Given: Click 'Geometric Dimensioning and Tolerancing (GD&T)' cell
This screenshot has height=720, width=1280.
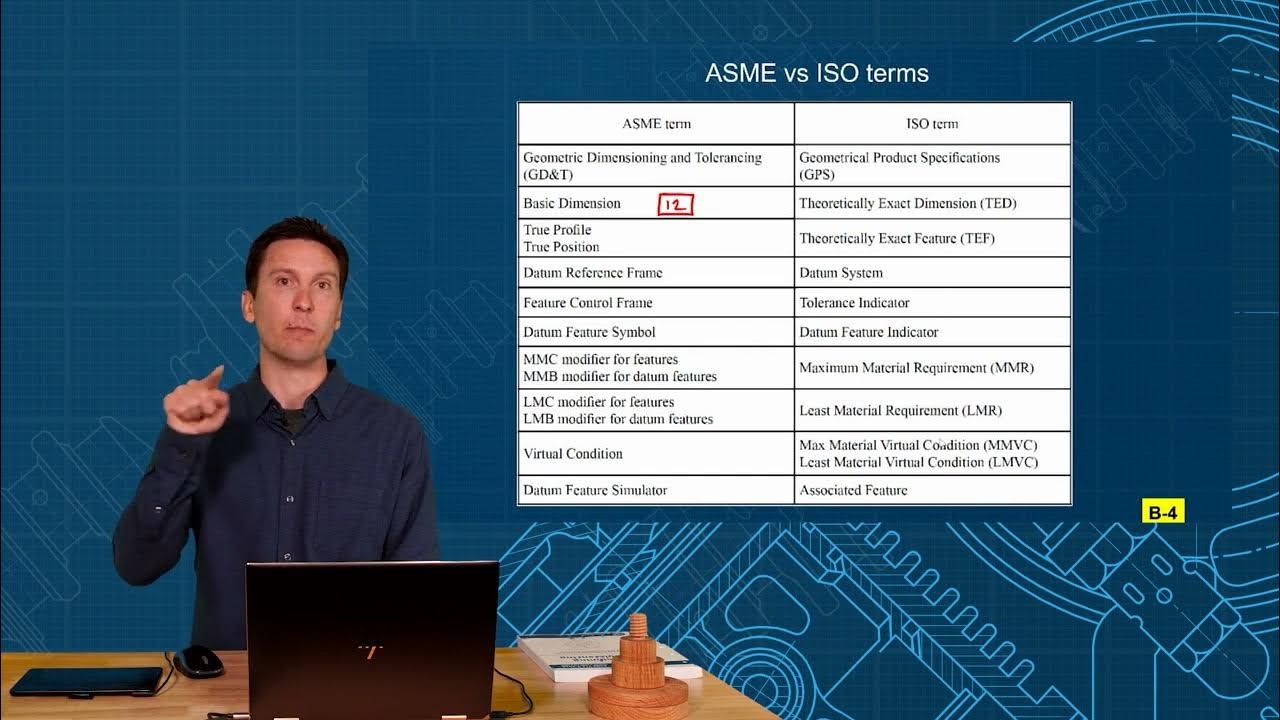Looking at the screenshot, I should [656, 166].
